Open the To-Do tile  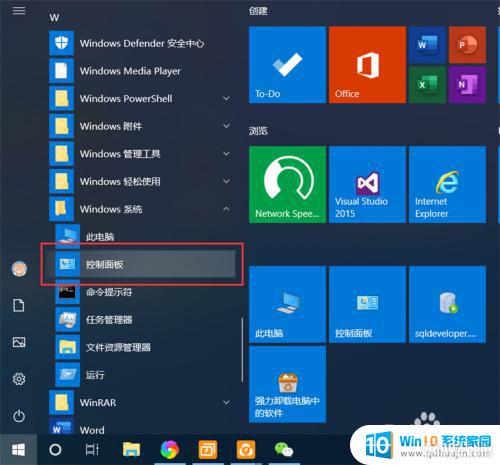pyautogui.click(x=287, y=65)
